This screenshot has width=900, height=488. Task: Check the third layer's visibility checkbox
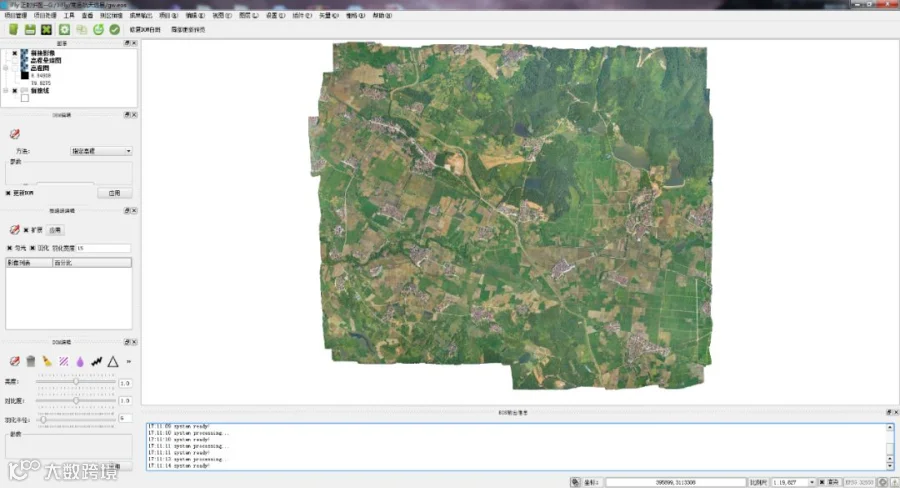pyautogui.click(x=15, y=68)
